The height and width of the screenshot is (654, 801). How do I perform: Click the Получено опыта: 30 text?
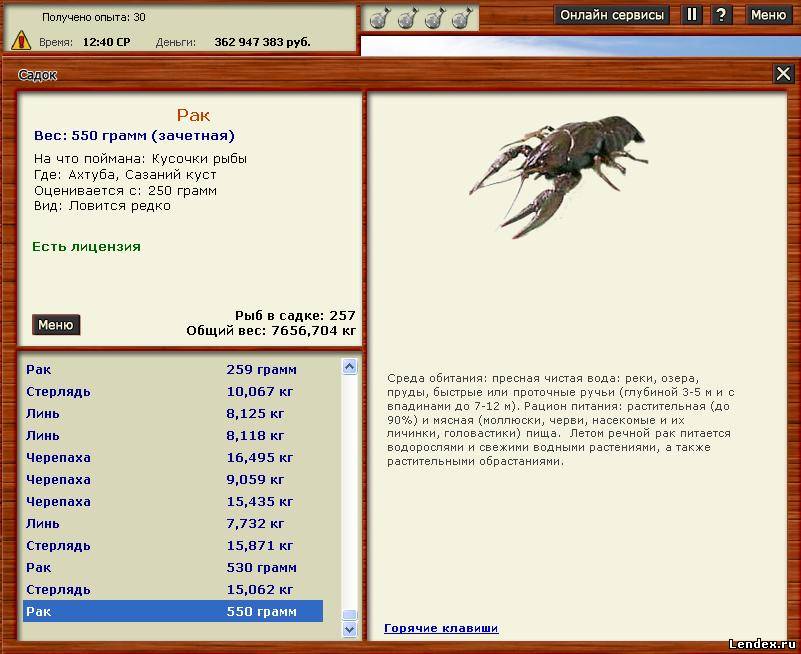pos(93,17)
